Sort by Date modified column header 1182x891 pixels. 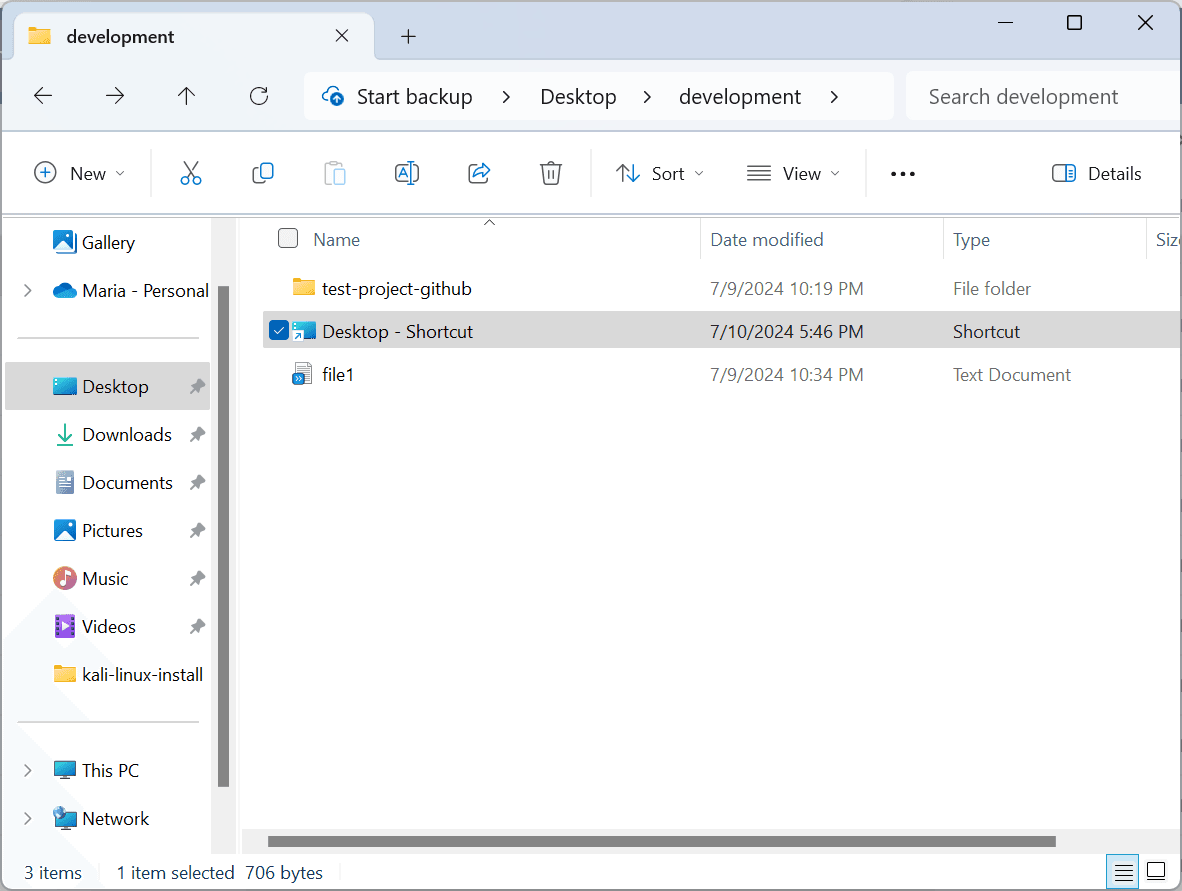(x=767, y=240)
